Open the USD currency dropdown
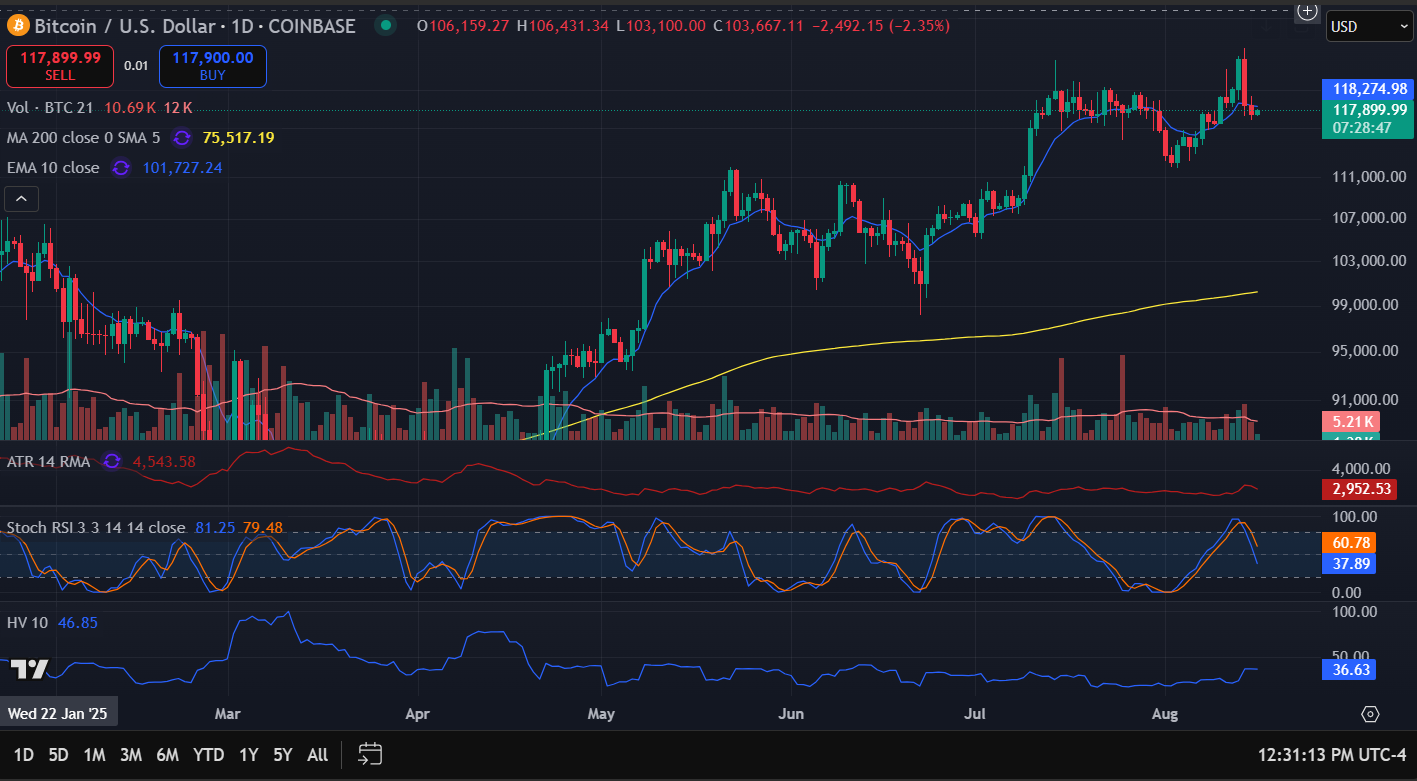This screenshot has width=1417, height=781. click(x=1368, y=26)
